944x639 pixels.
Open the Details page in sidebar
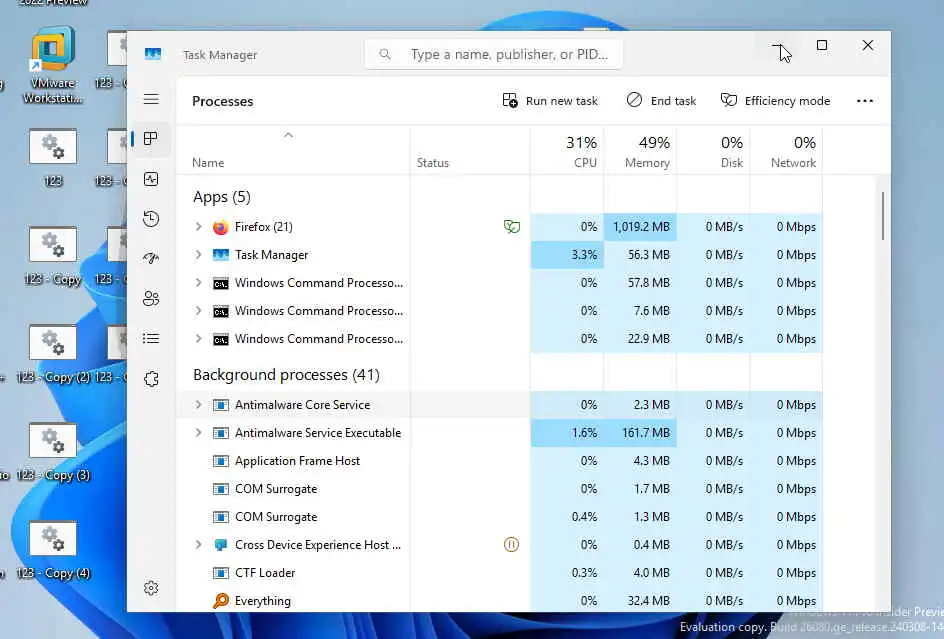(x=151, y=338)
